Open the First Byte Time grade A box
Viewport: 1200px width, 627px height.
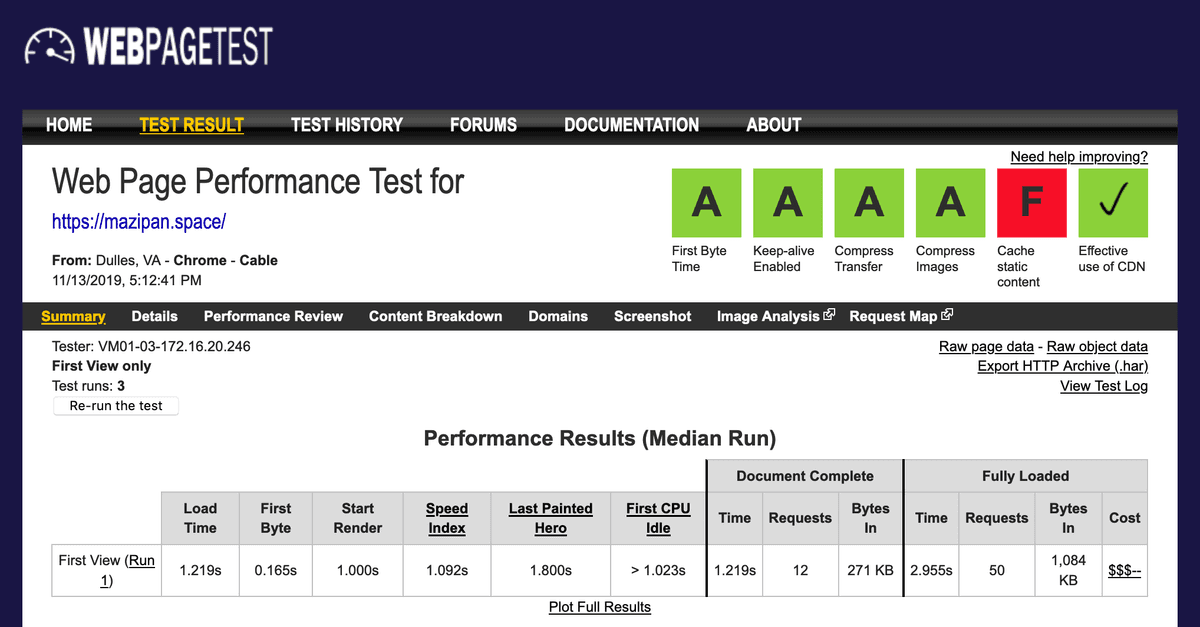707,203
